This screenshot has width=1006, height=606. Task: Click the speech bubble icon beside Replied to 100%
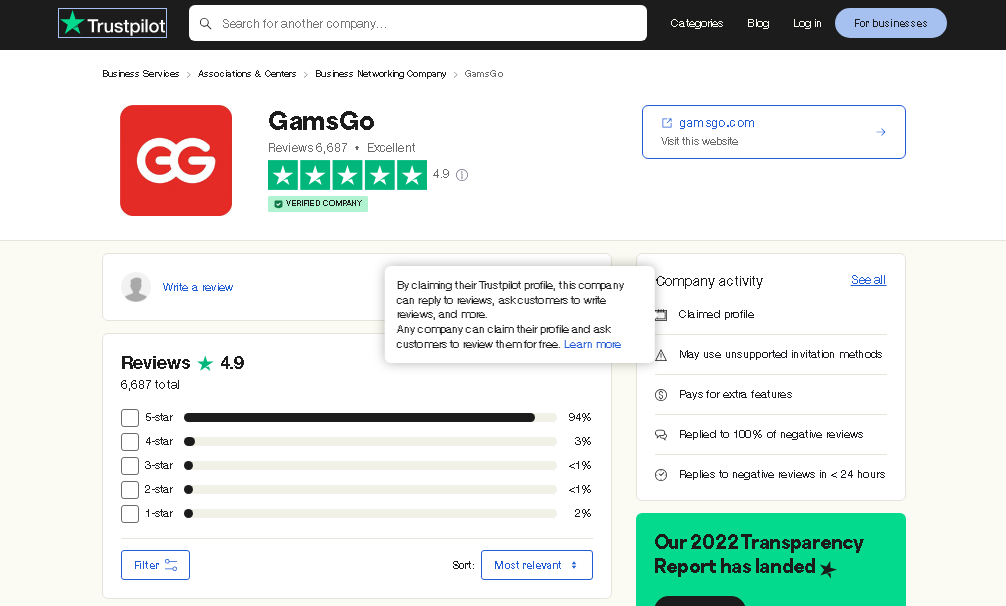pyautogui.click(x=661, y=435)
